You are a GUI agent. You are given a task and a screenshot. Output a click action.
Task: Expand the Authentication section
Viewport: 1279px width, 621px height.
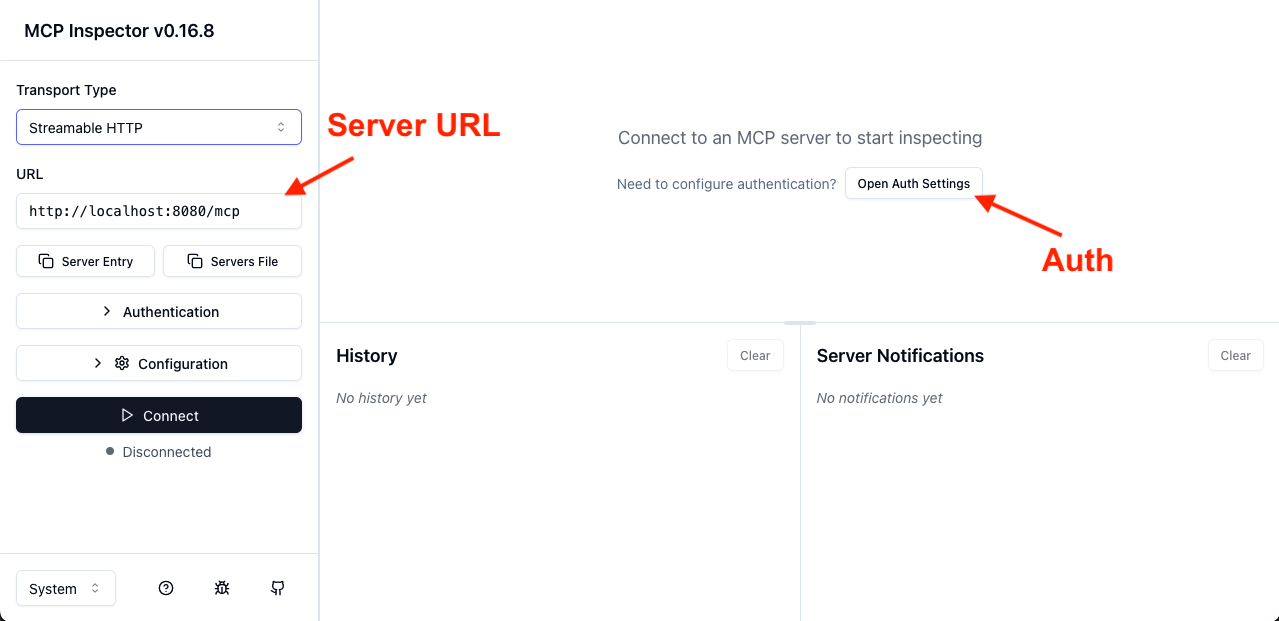[x=159, y=311]
